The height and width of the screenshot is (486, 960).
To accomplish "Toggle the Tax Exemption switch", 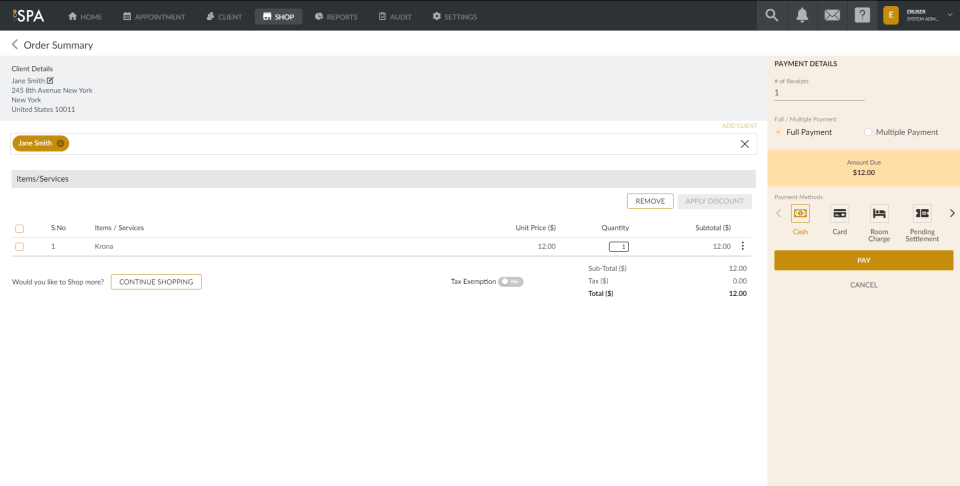I will click(511, 282).
